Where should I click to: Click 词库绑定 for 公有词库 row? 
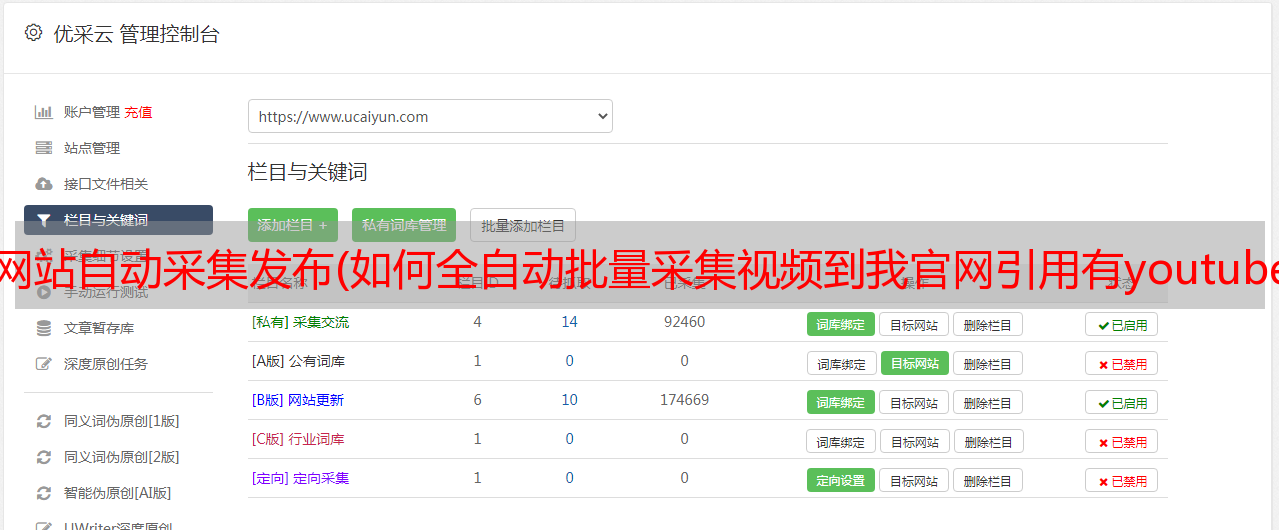[841, 363]
